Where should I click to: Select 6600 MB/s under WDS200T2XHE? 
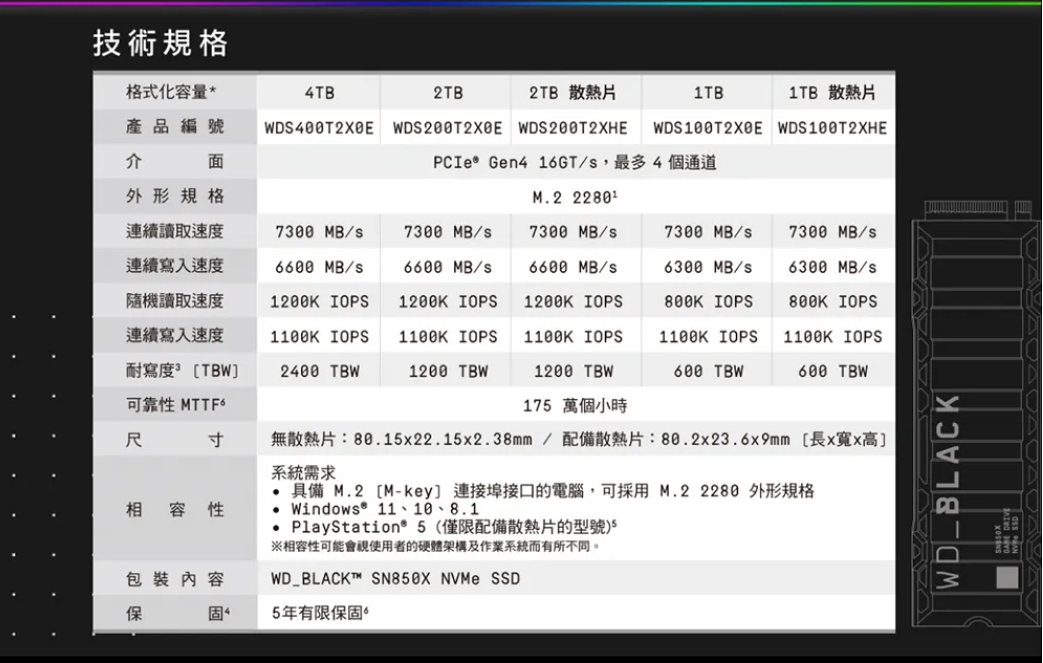(573, 267)
